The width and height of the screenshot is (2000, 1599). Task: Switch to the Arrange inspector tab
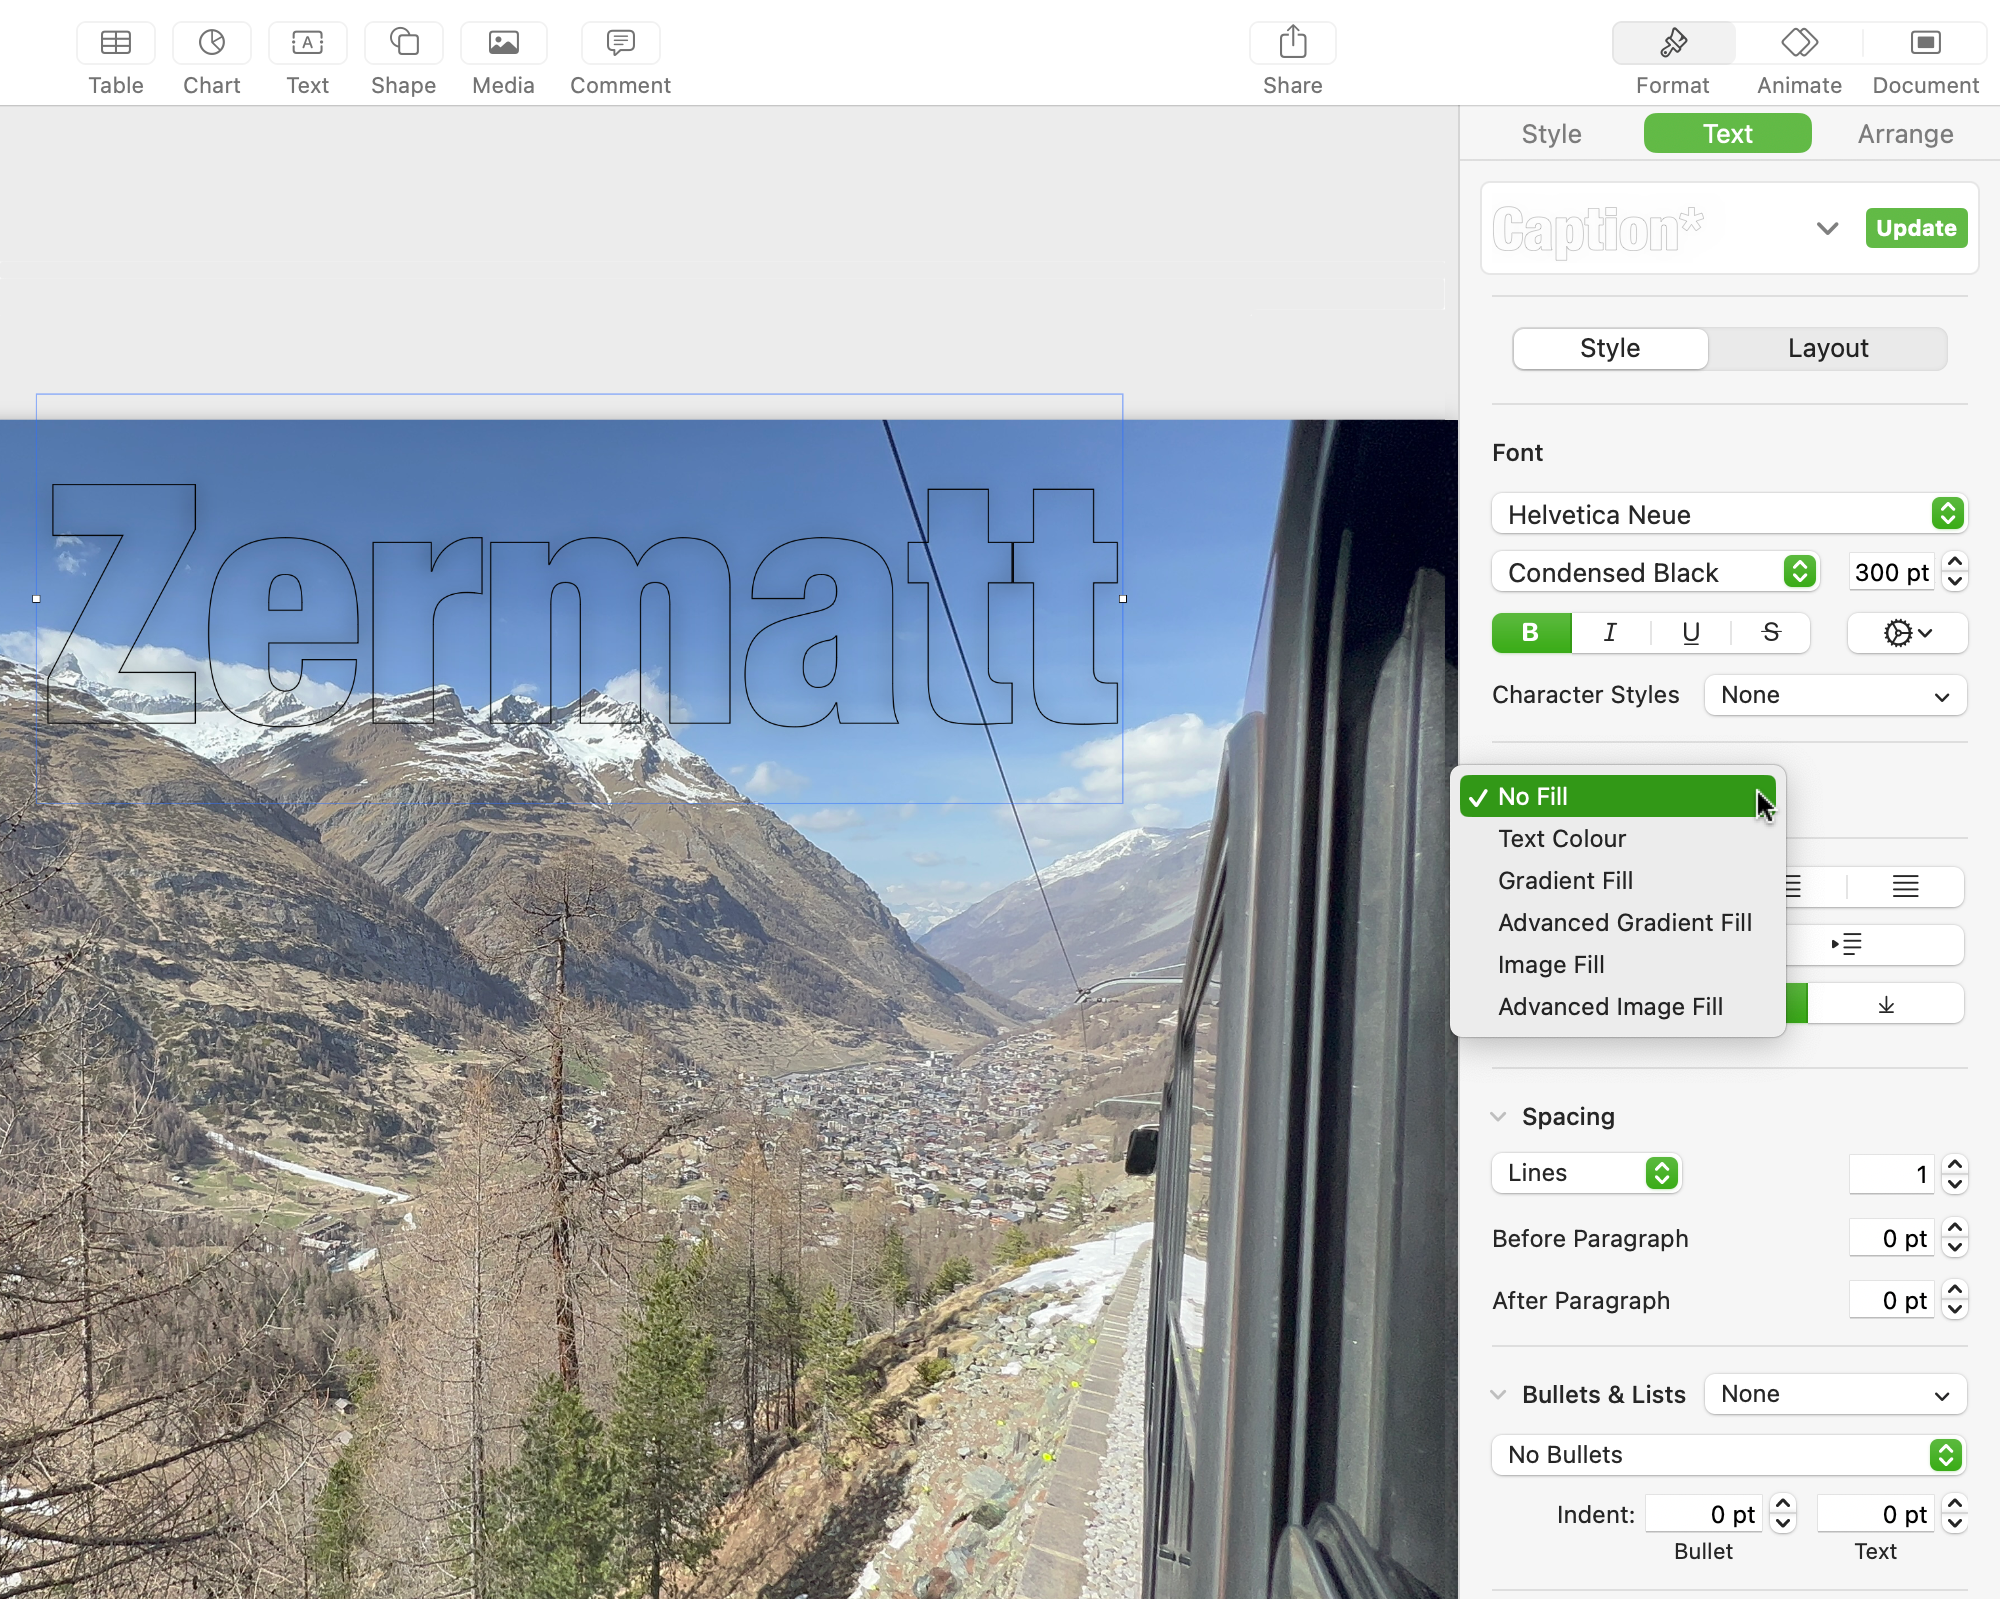(1905, 133)
